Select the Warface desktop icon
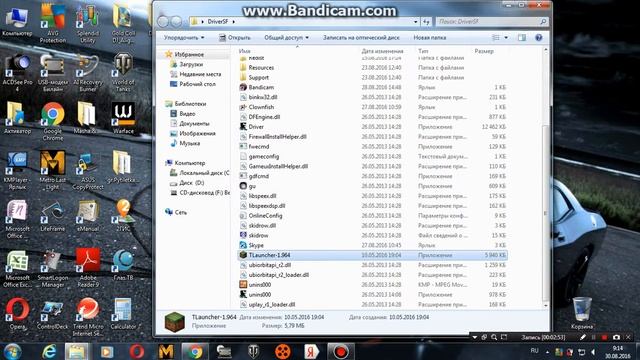Image resolution: width=640 pixels, height=360 pixels. click(123, 118)
